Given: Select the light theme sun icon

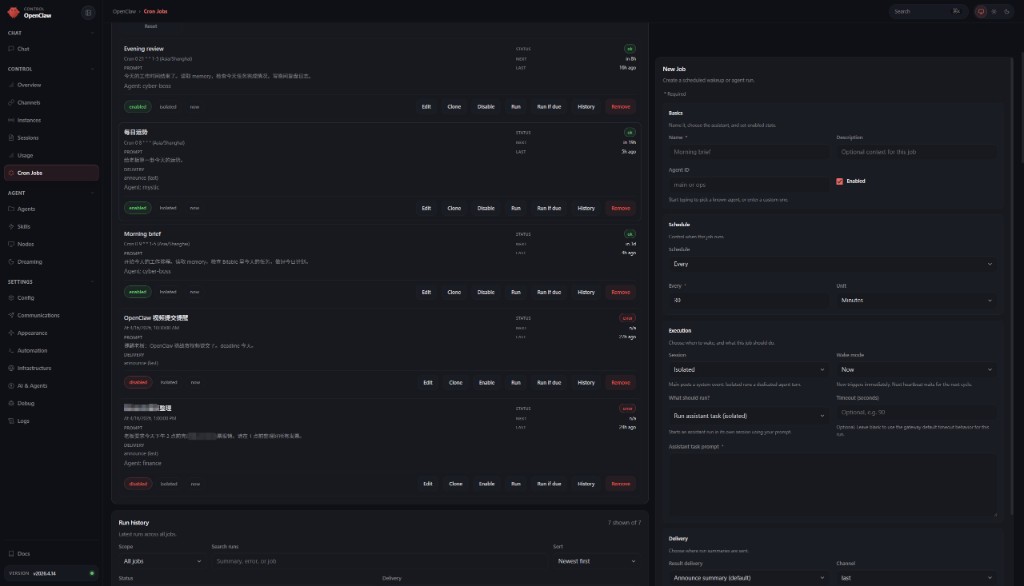Looking at the screenshot, I should click(994, 12).
